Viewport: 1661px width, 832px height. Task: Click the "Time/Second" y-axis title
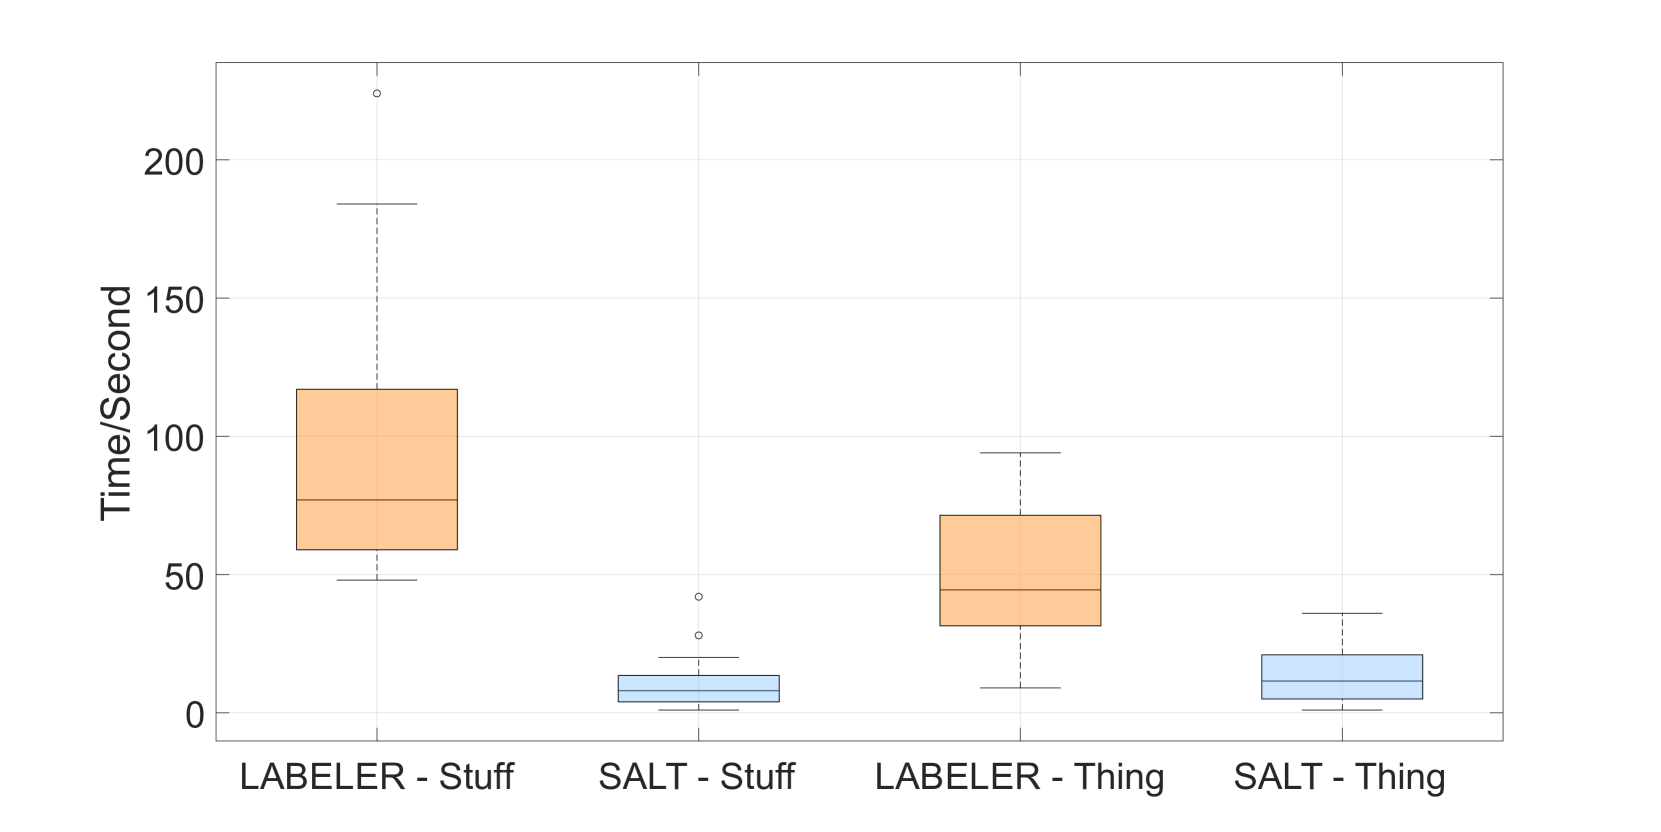pos(117,402)
